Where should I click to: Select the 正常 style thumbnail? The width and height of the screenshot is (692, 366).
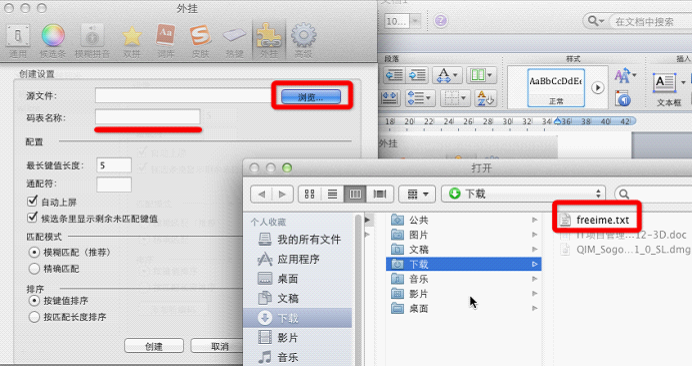556,88
